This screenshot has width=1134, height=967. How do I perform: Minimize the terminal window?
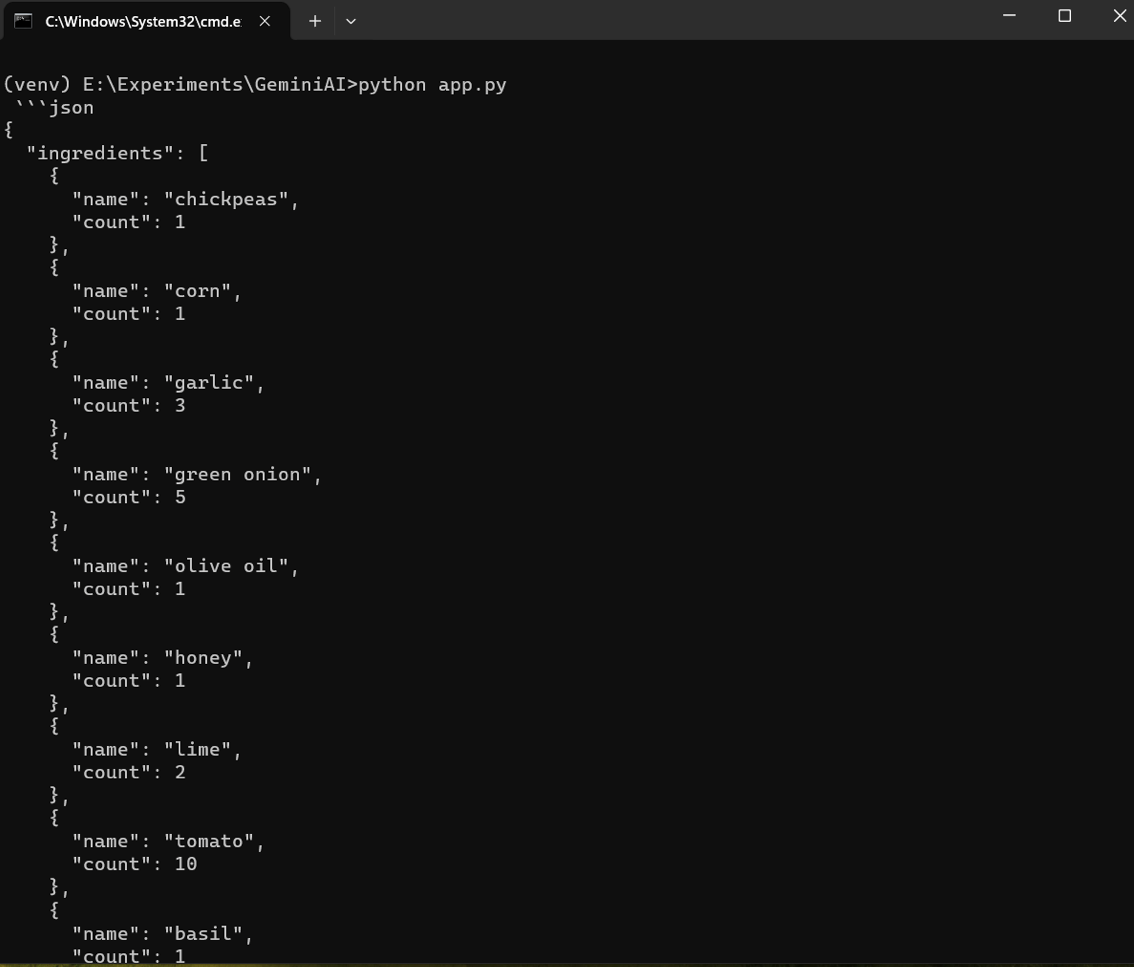pos(1010,15)
